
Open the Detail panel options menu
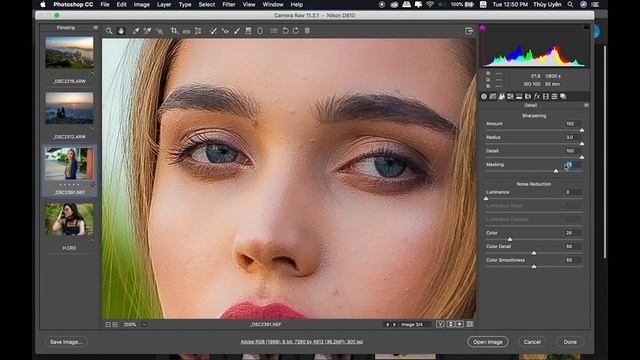point(586,105)
